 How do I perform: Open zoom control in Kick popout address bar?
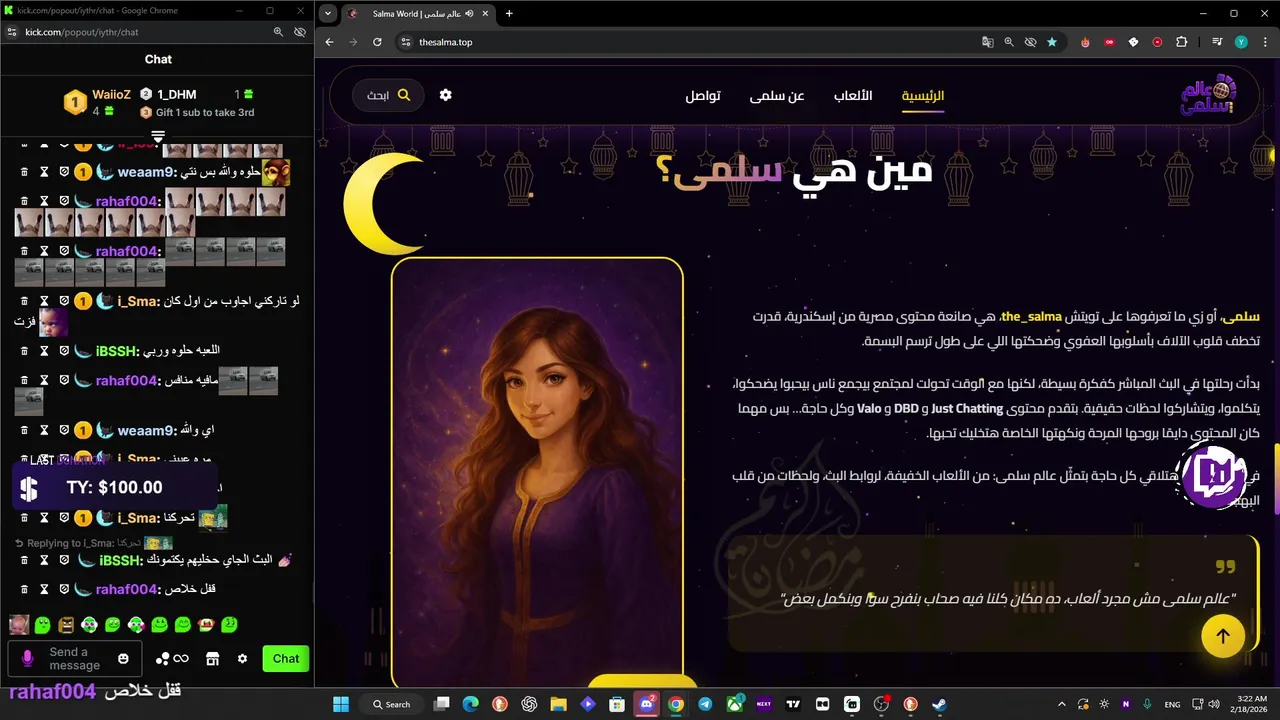[279, 32]
